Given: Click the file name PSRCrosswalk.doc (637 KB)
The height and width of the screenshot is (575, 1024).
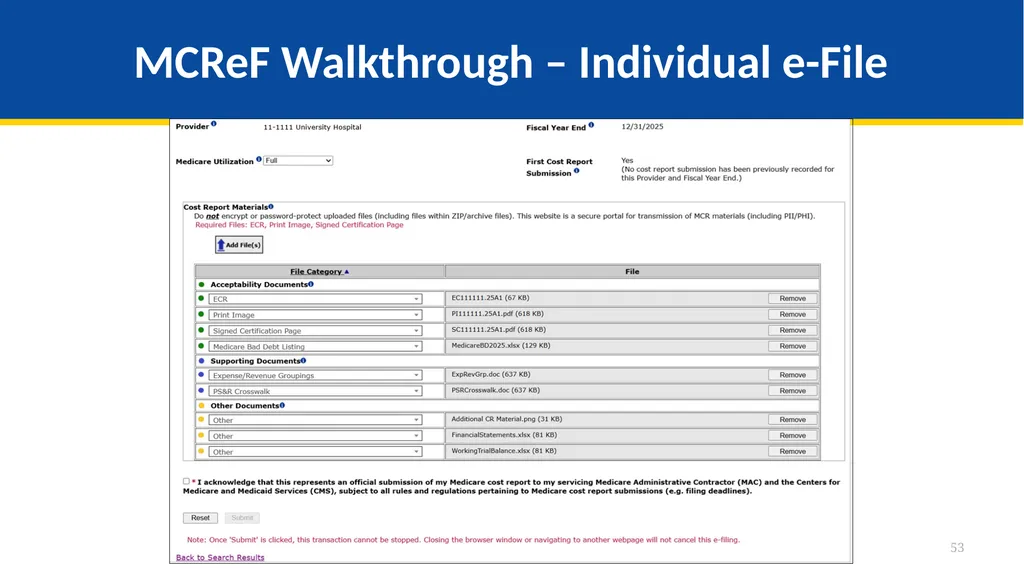Looking at the screenshot, I should tap(496, 390).
